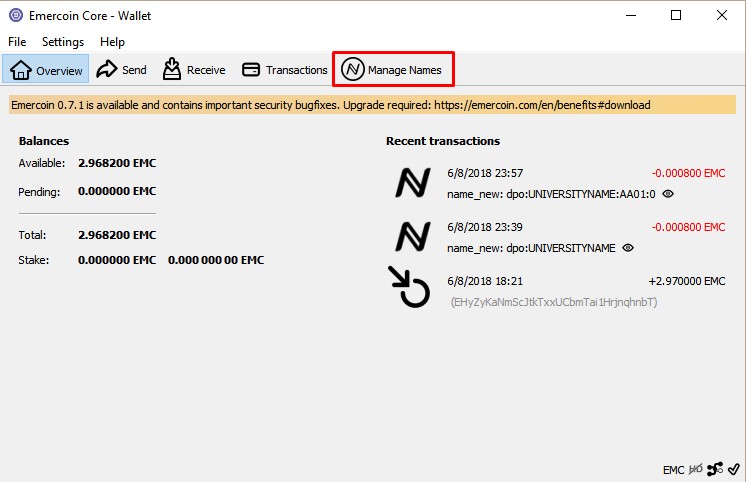The height and width of the screenshot is (482, 746).
Task: Click the name_new: dpo:UNIVERSITYNAME text
Action: [x=531, y=248]
